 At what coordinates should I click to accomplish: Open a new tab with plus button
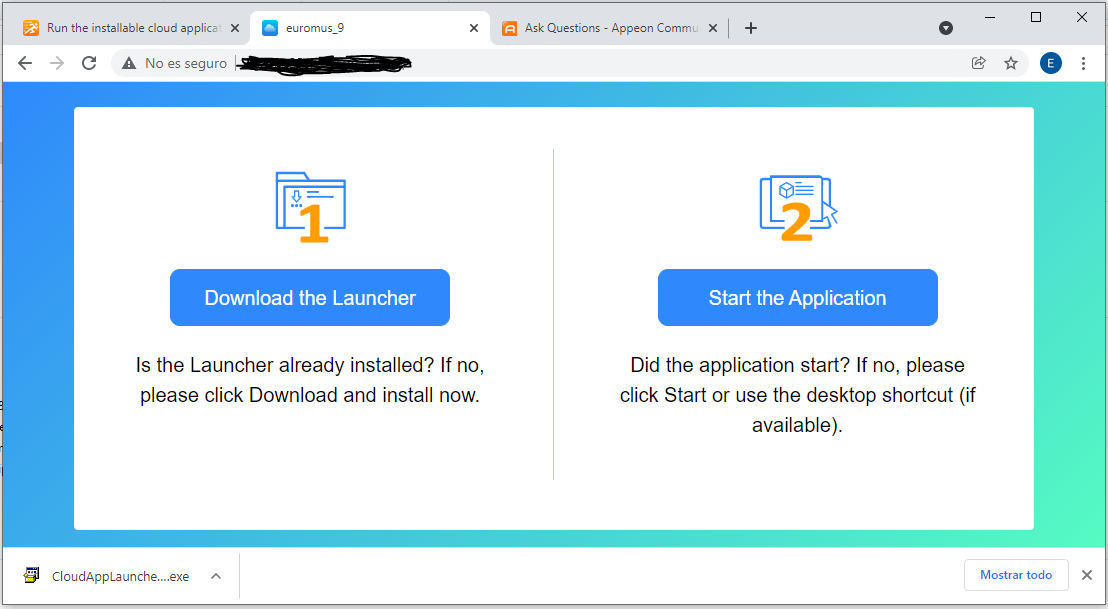point(751,28)
